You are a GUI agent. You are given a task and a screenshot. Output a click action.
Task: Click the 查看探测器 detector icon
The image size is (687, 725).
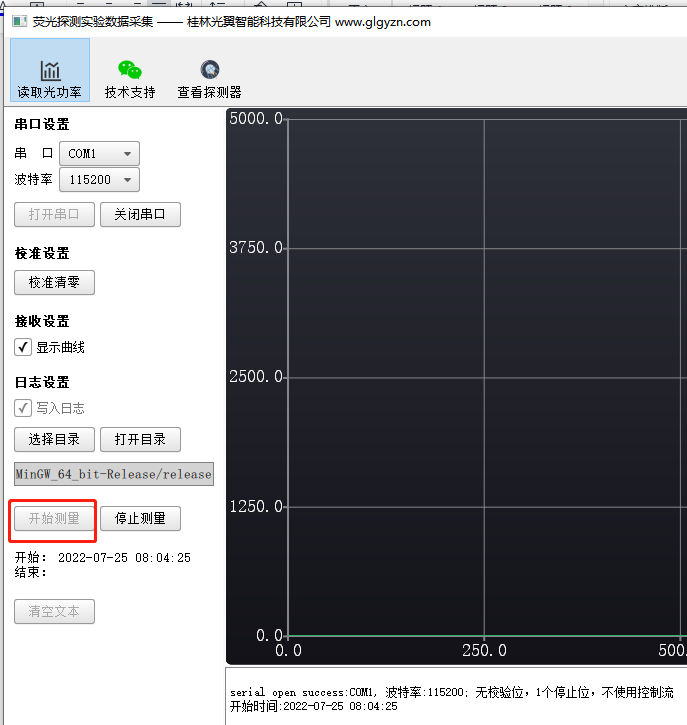(x=209, y=71)
